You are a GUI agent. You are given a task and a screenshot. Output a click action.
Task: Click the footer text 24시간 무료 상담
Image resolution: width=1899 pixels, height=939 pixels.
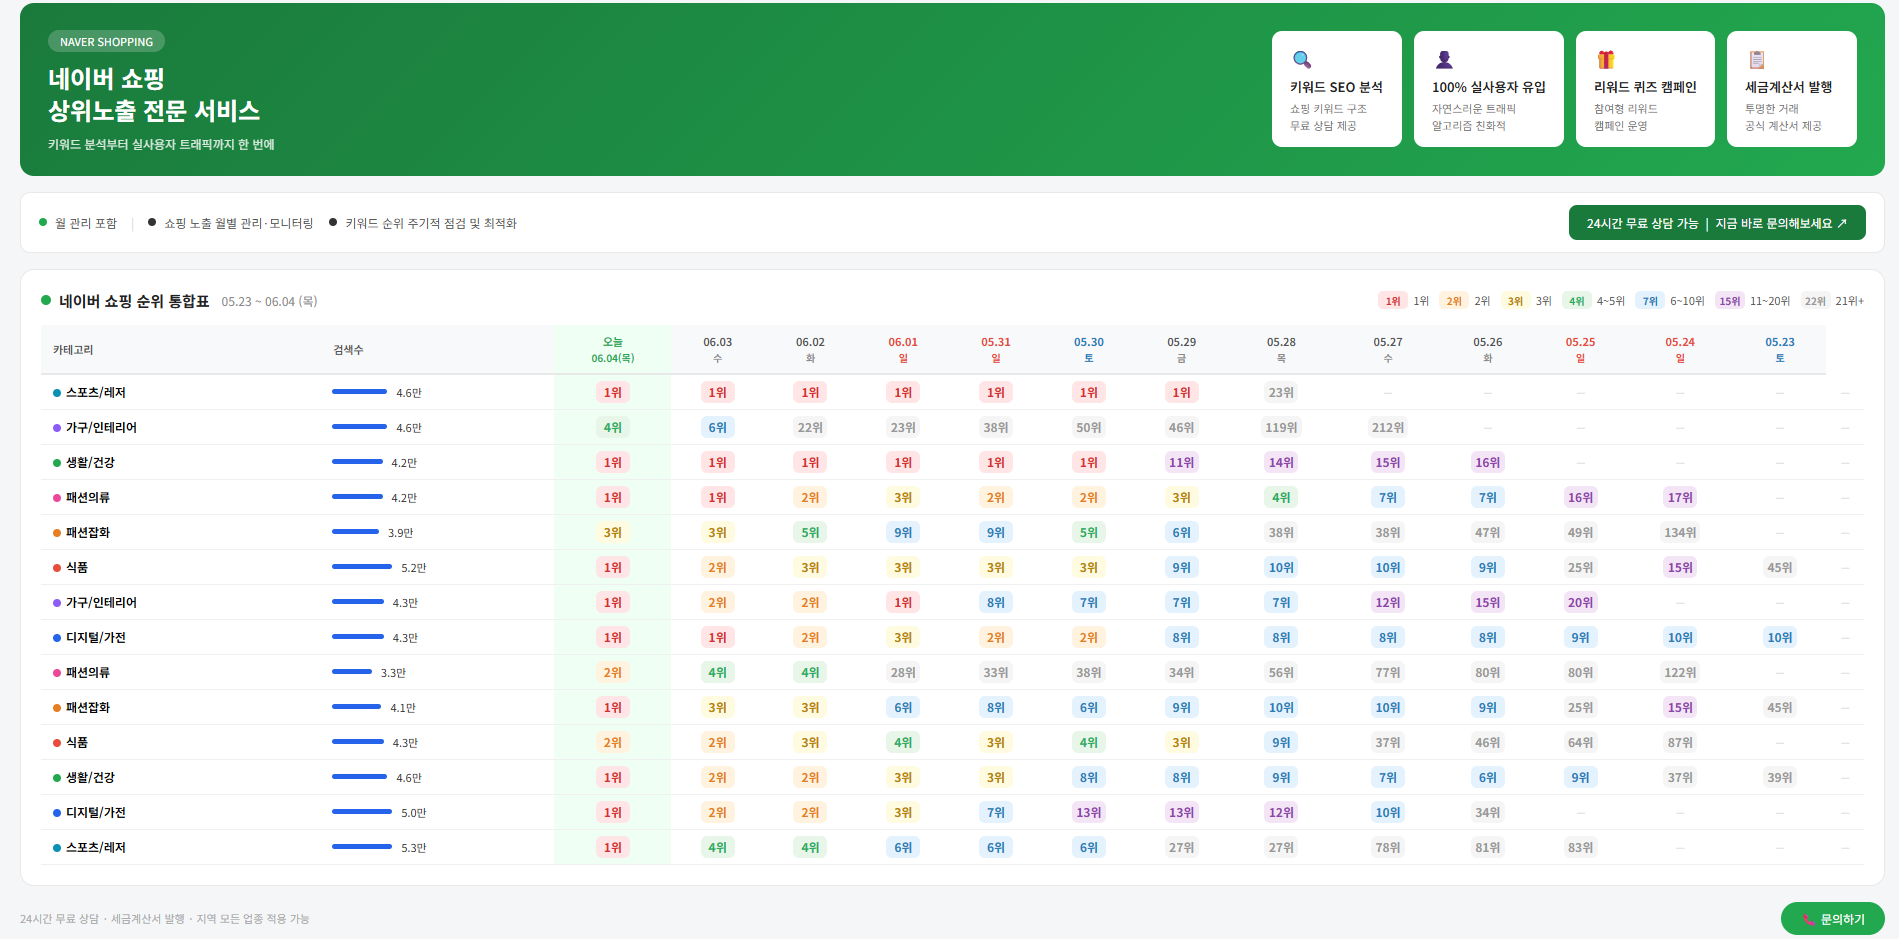pyautogui.click(x=59, y=919)
